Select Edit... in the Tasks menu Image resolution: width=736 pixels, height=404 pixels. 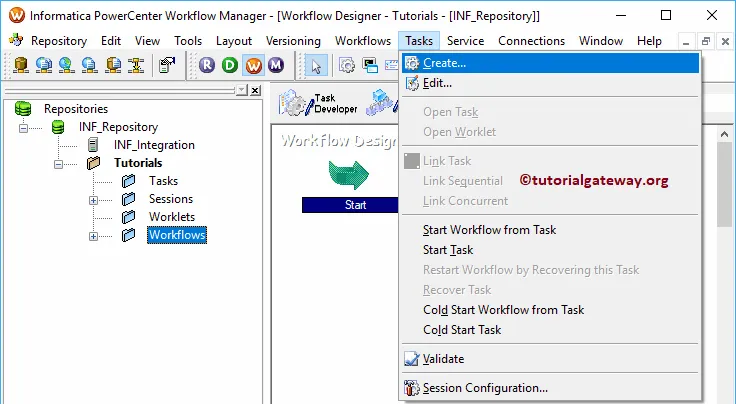(x=437, y=83)
